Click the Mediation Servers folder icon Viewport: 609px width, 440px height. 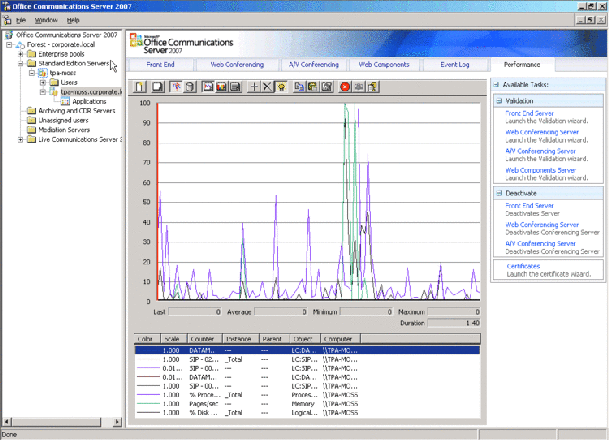click(31, 130)
